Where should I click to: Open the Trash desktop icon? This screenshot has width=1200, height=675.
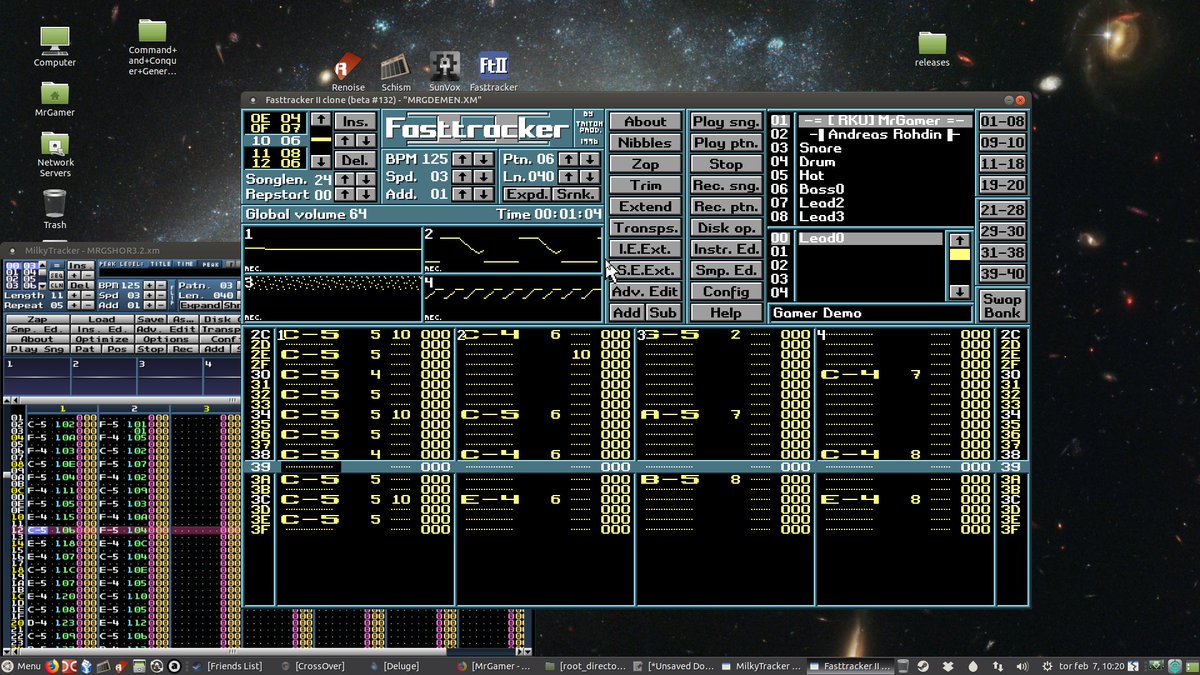55,209
